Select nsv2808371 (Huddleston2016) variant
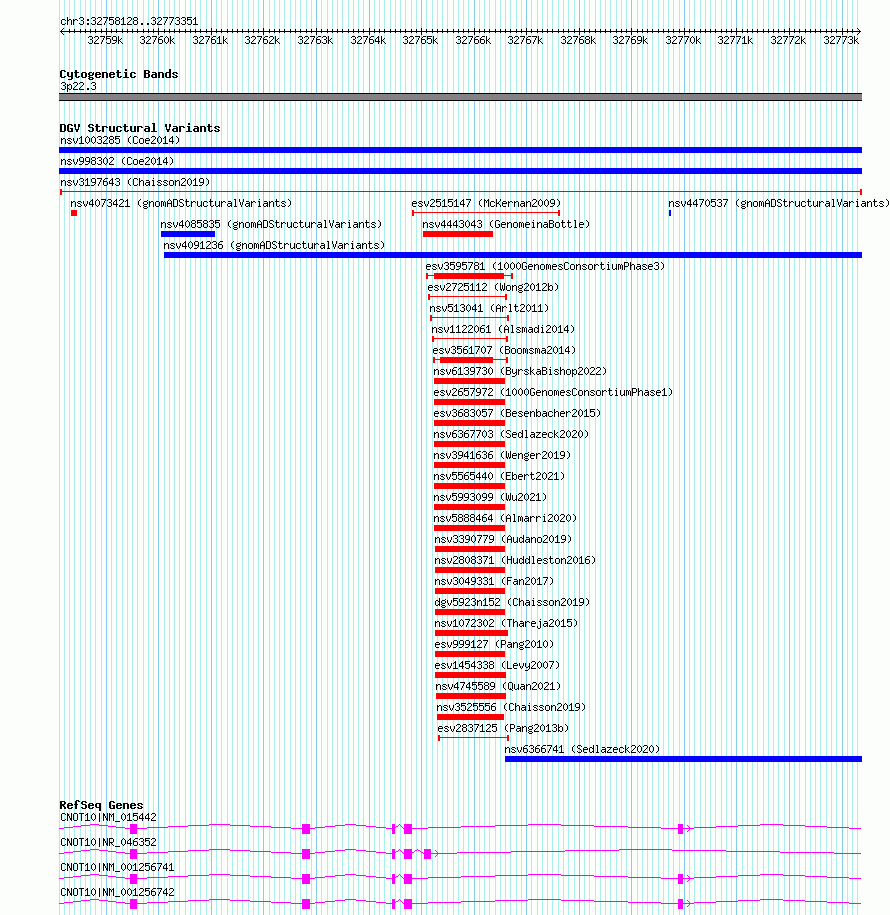The height and width of the screenshot is (915, 890). tap(515, 561)
